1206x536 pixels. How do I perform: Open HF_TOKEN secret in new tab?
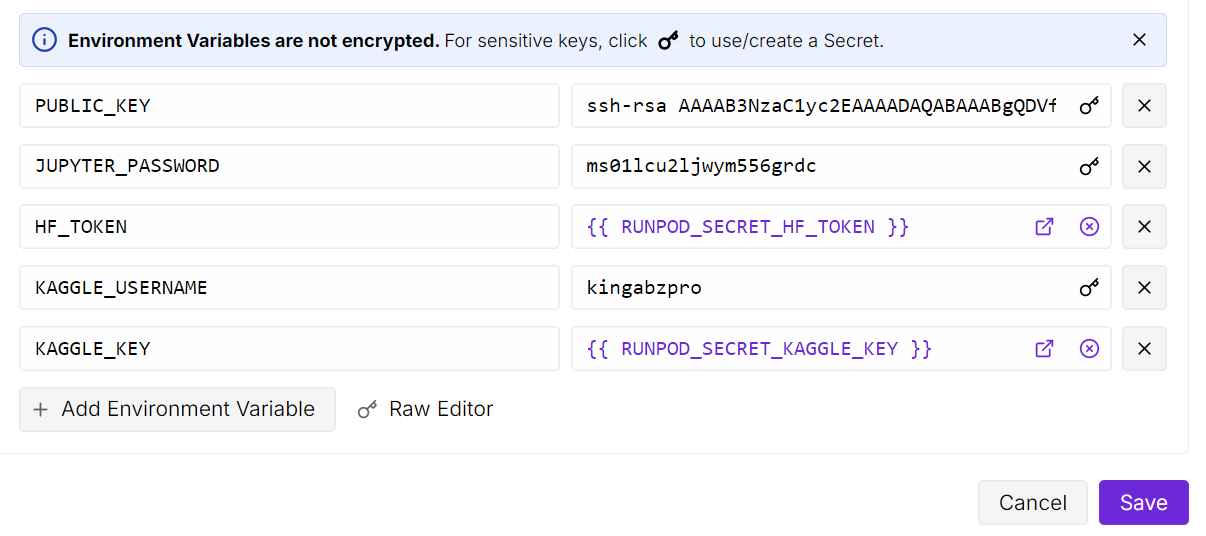(x=1044, y=227)
